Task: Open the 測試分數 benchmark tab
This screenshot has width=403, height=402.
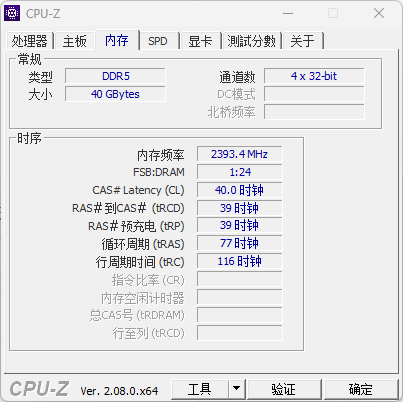Action: pos(252,41)
